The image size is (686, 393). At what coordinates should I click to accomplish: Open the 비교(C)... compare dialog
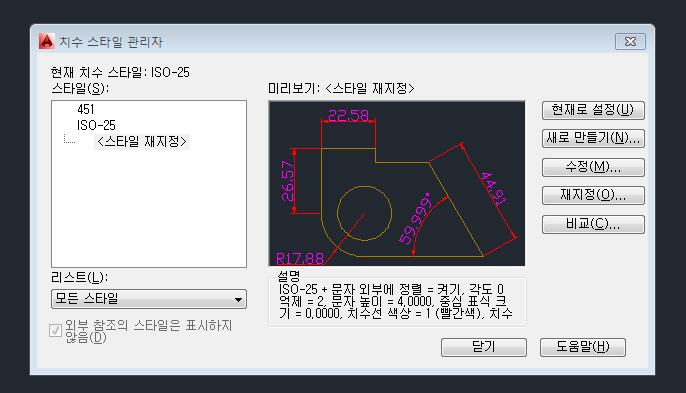coord(593,224)
